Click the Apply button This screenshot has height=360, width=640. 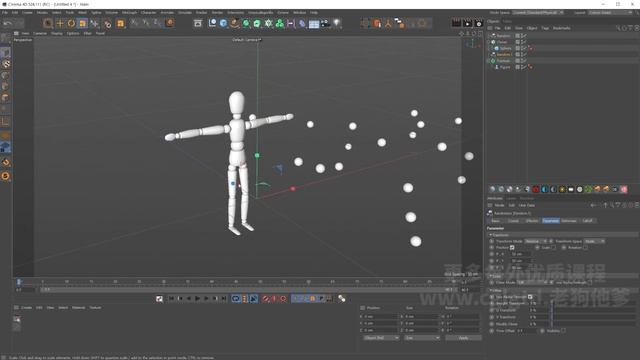tap(463, 338)
